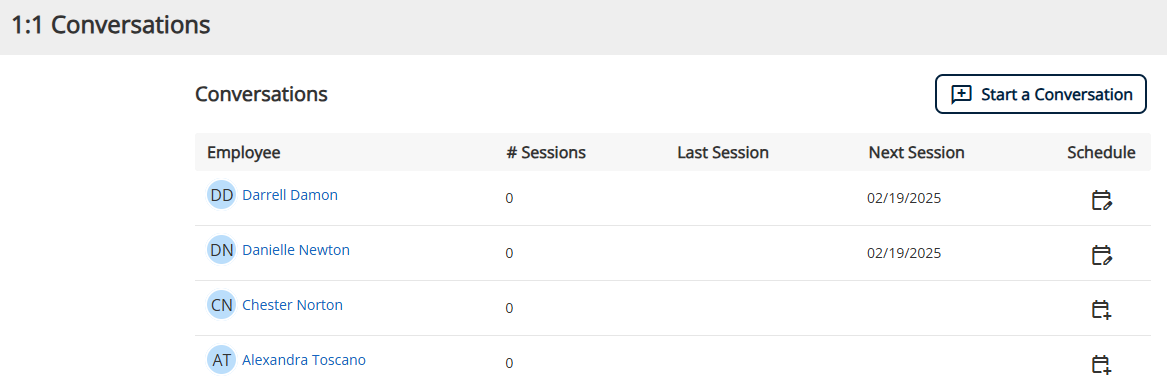Schedule a session for Alexandra Toscano icon
Viewport: 1167px width, 392px height.
click(1102, 365)
